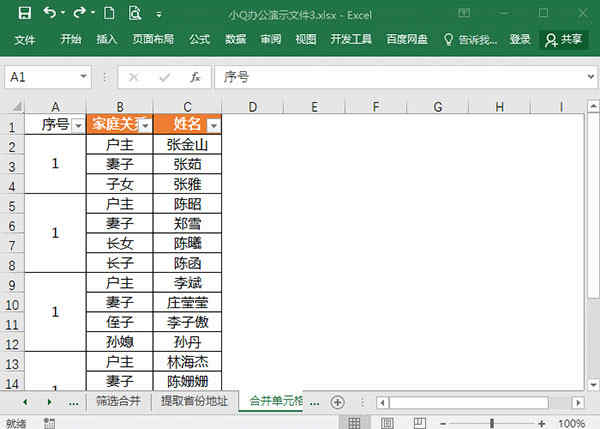Viewport: 600px width, 429px height.
Task: Redo the last undone action
Action: 80,13
